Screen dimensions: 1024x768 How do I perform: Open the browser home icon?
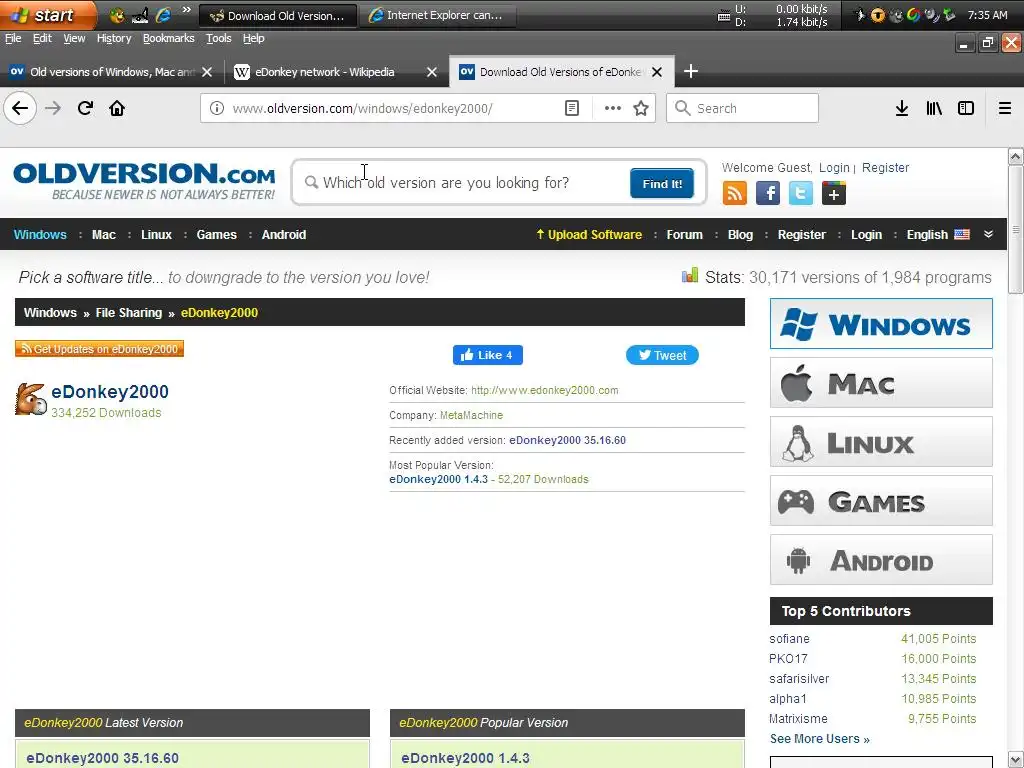117,108
